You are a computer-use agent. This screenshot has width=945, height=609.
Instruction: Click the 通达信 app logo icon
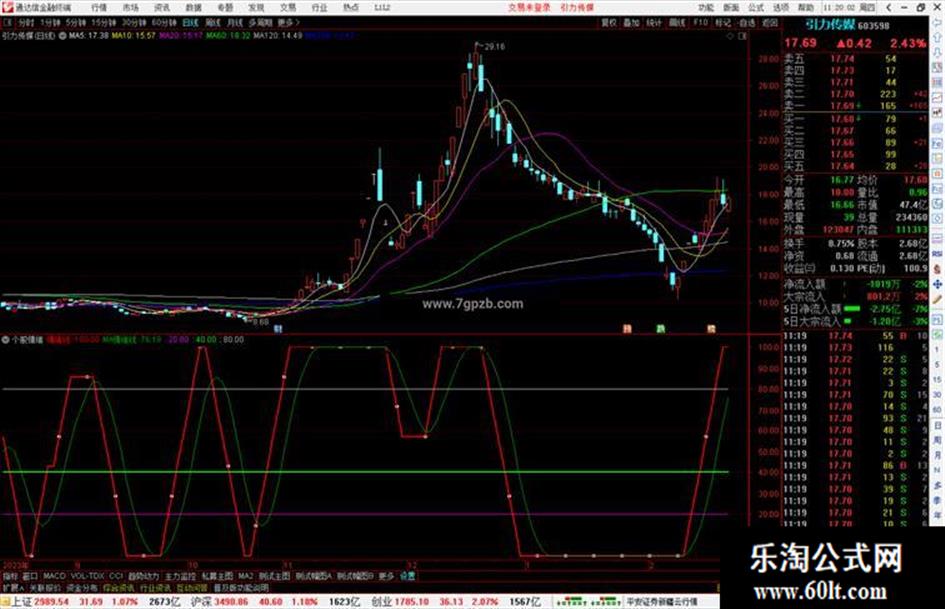[x=7, y=7]
